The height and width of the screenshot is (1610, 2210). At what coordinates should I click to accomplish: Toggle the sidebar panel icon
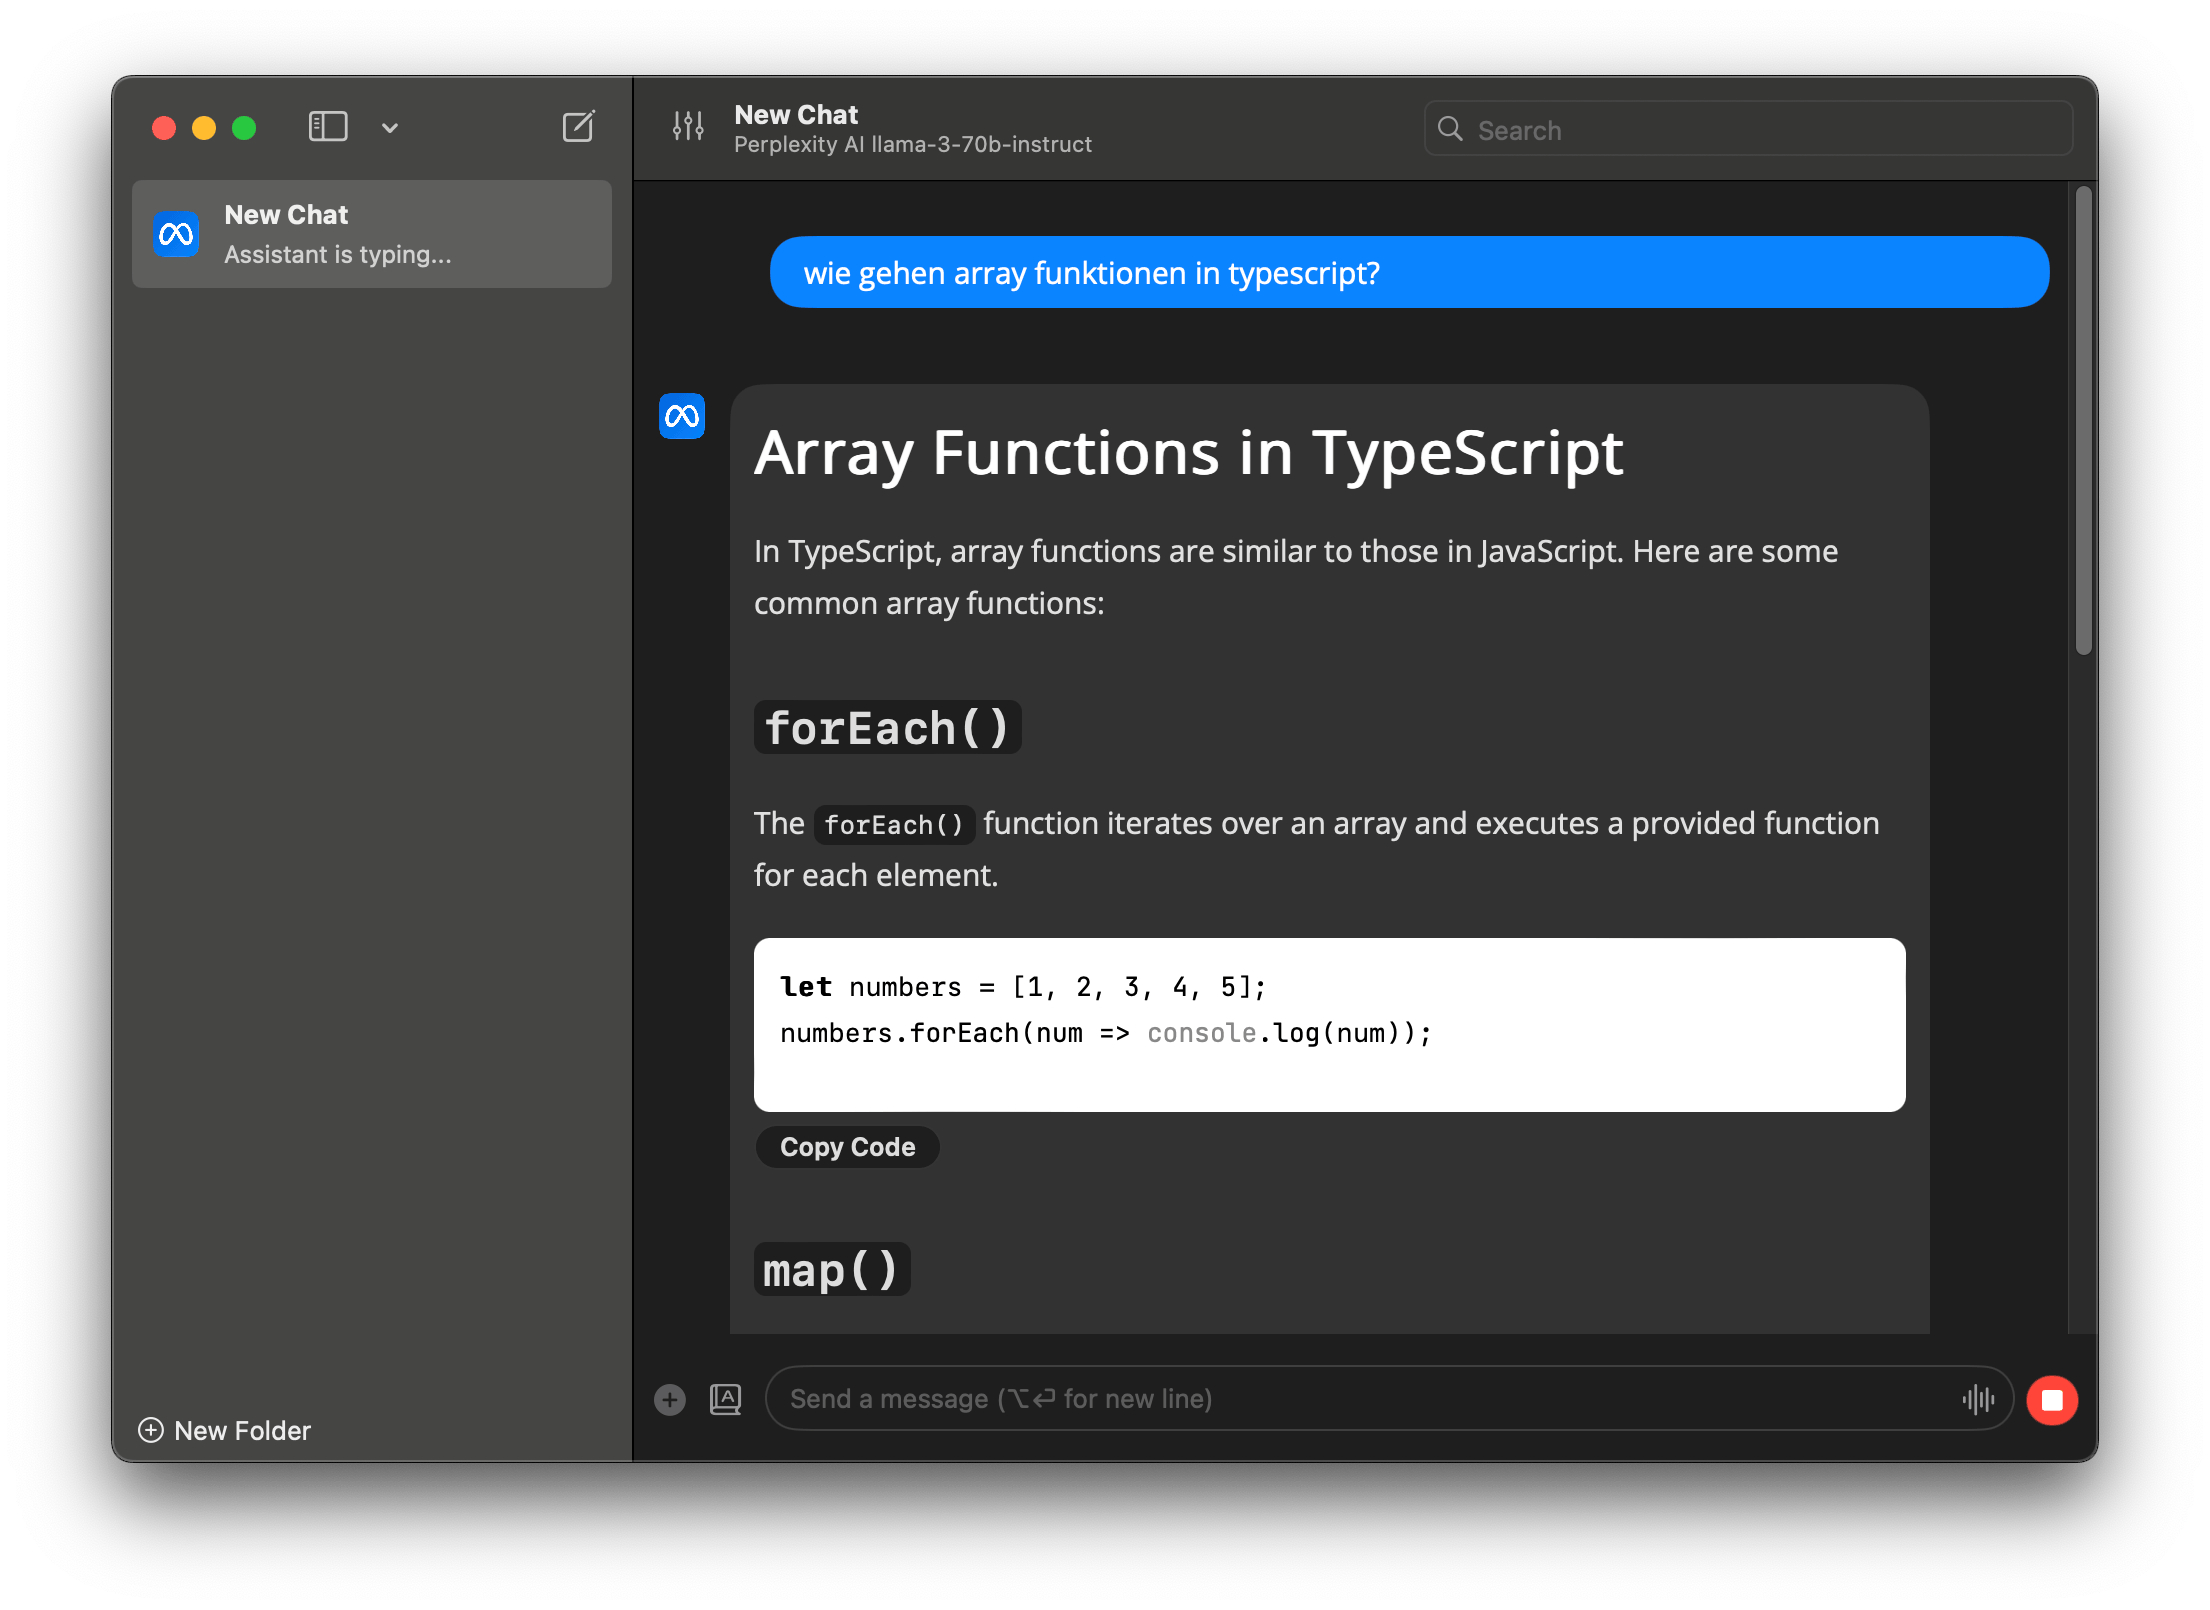pos(328,127)
